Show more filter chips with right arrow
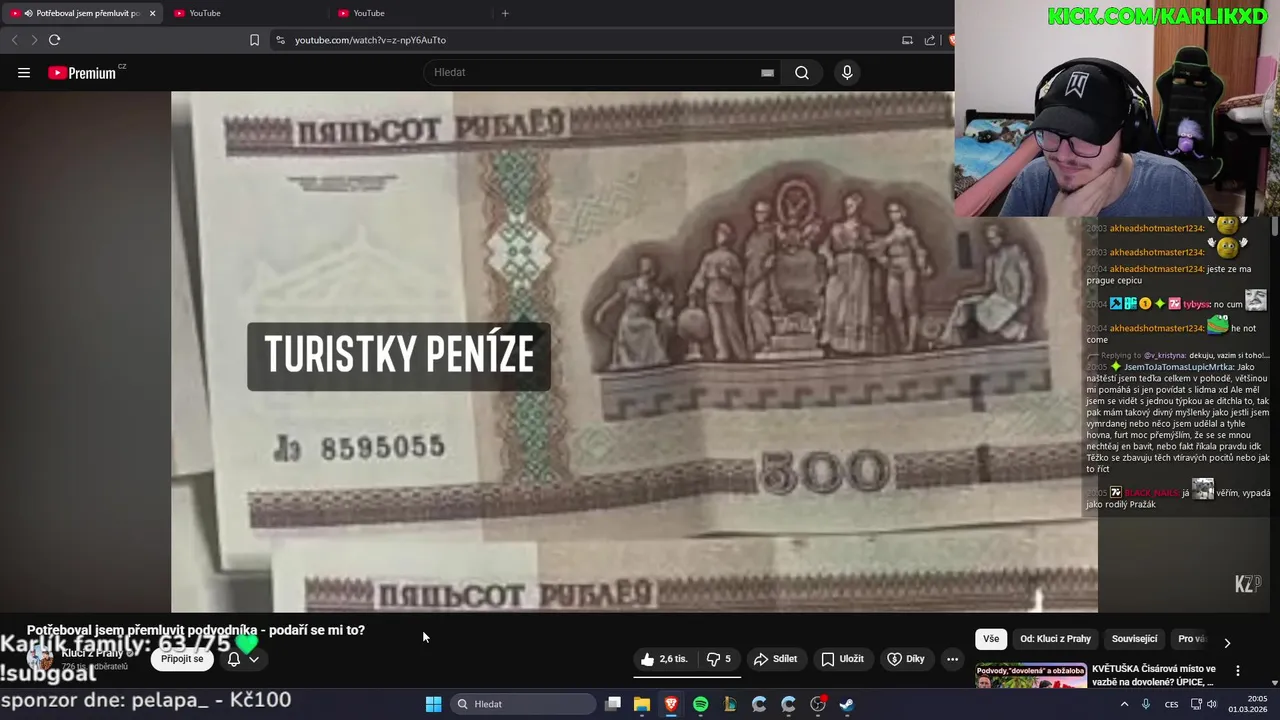 click(x=1227, y=642)
